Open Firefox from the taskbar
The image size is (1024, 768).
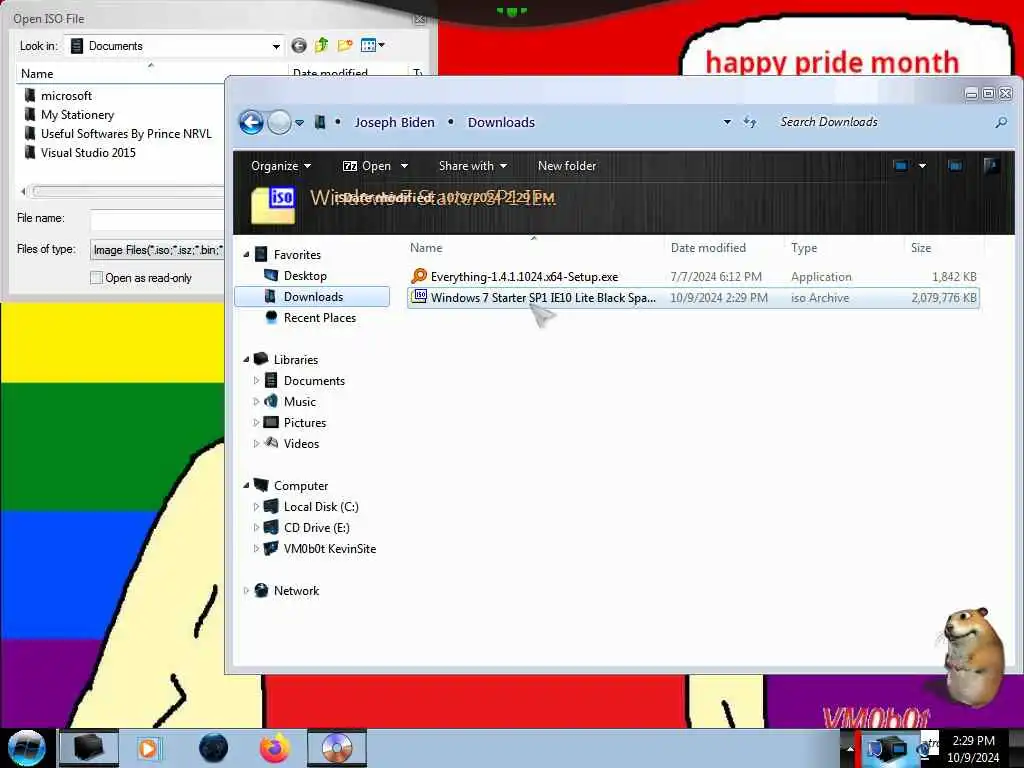(275, 748)
